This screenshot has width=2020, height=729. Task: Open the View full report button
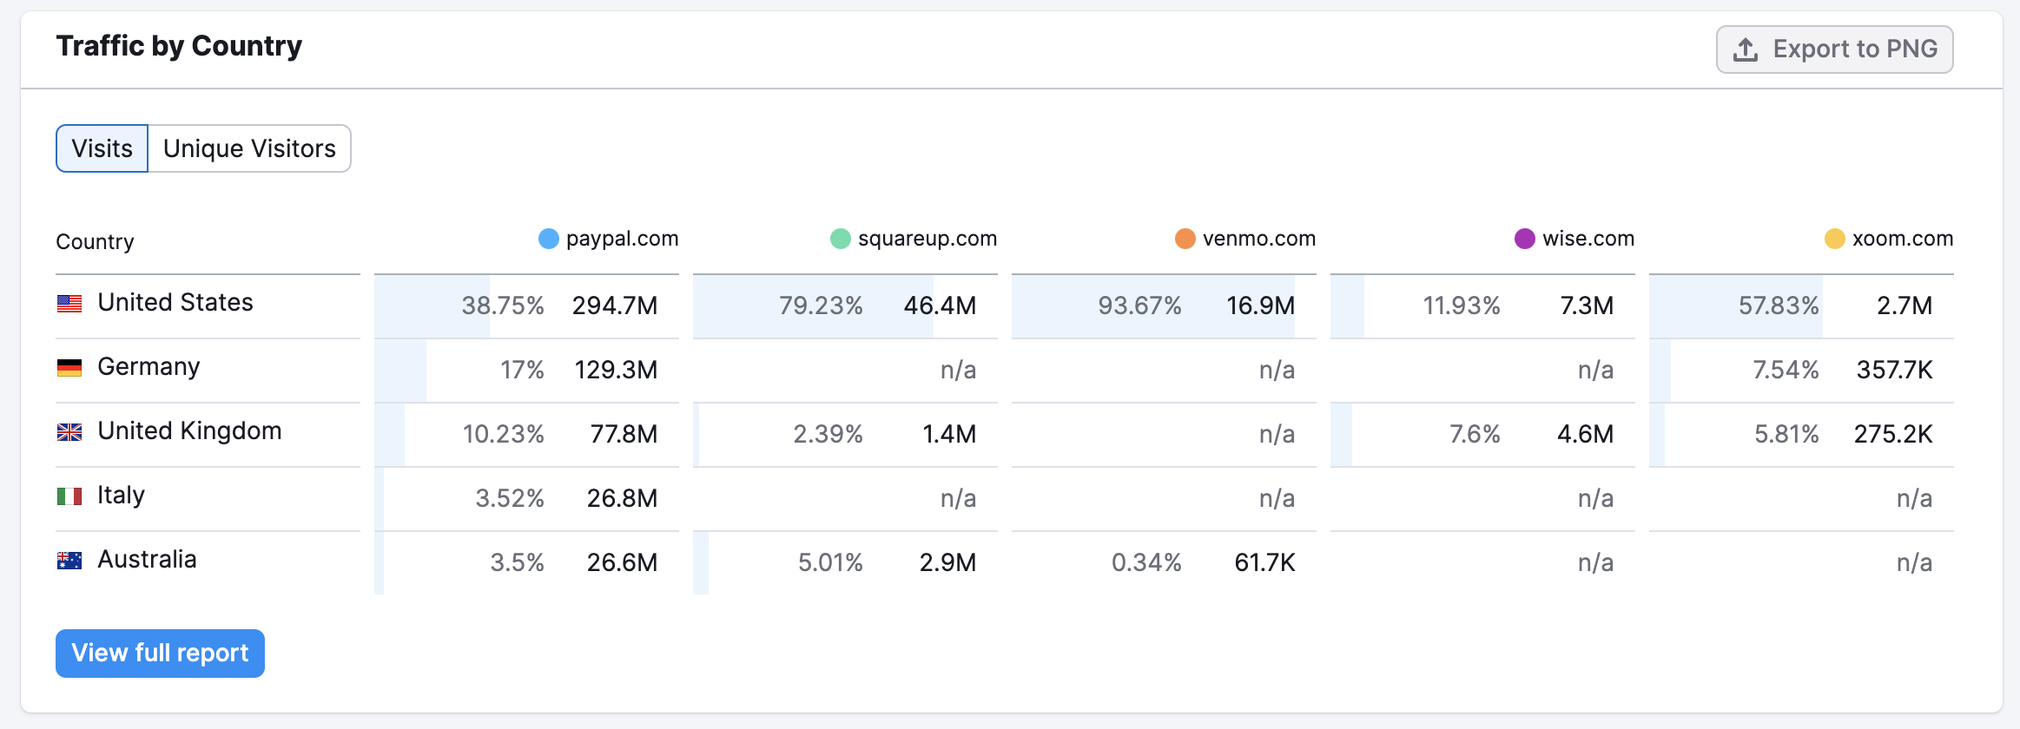[x=160, y=653]
